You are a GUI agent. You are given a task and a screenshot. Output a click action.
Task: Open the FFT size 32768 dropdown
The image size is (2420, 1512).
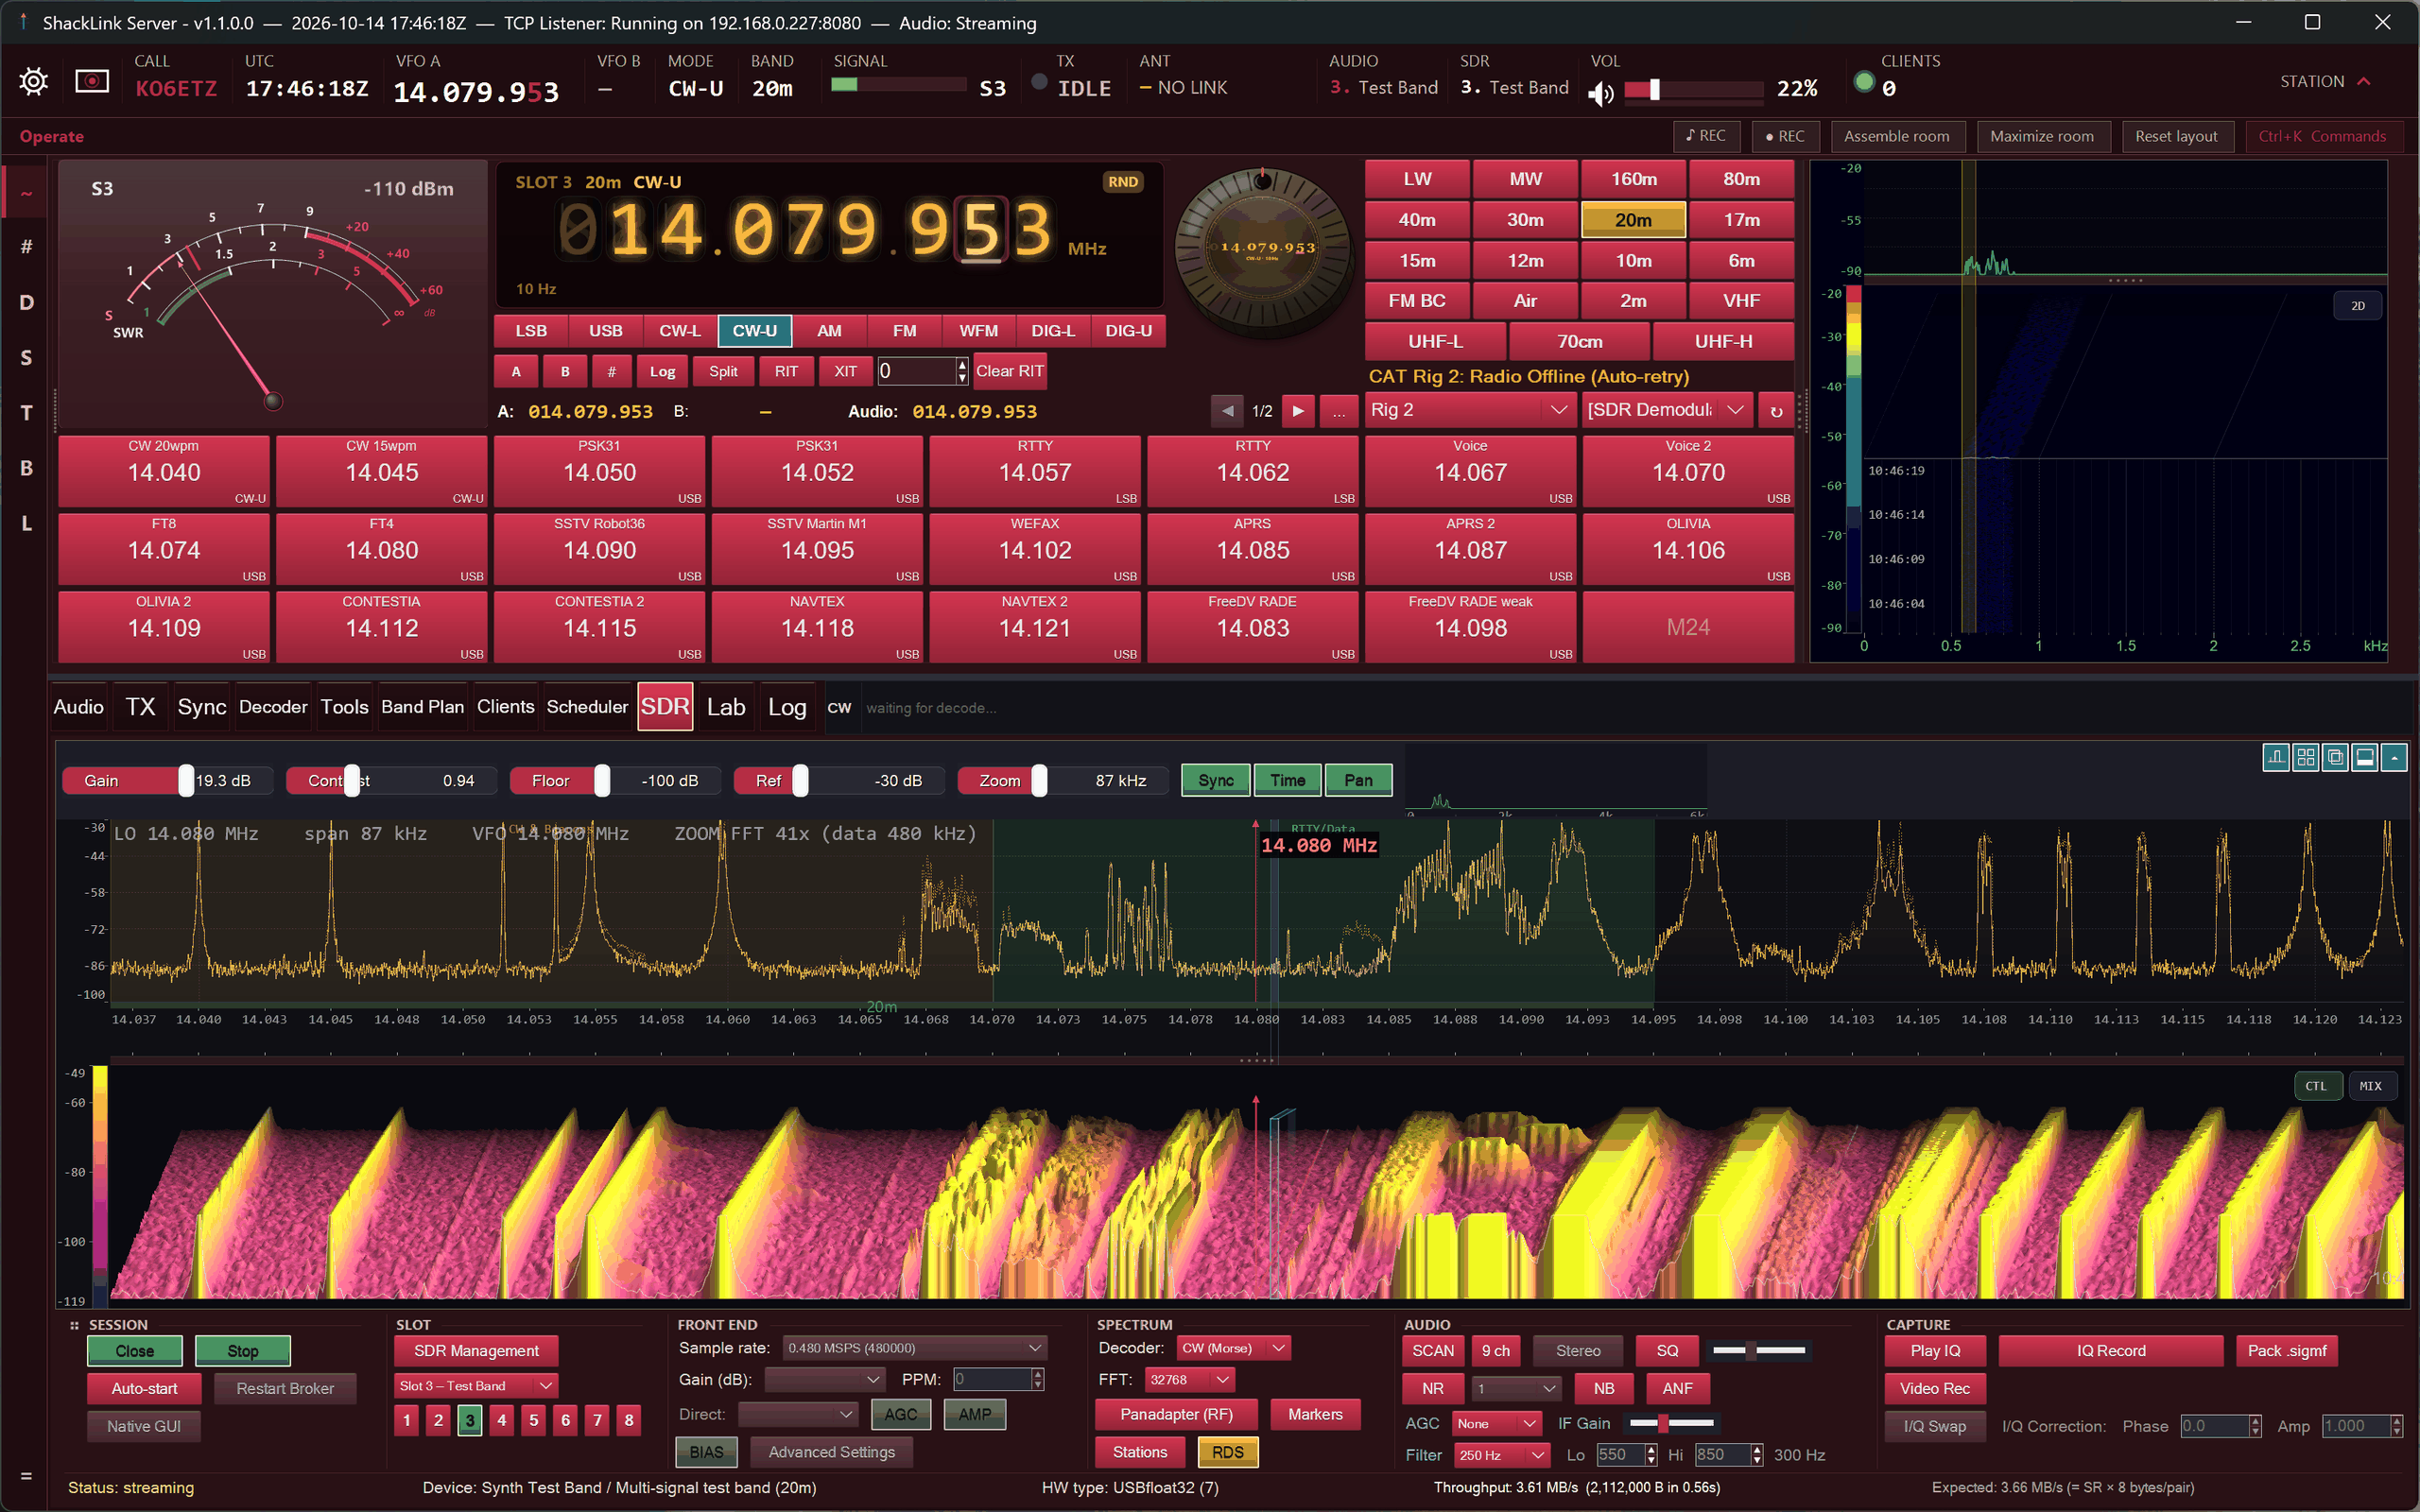coord(1190,1380)
